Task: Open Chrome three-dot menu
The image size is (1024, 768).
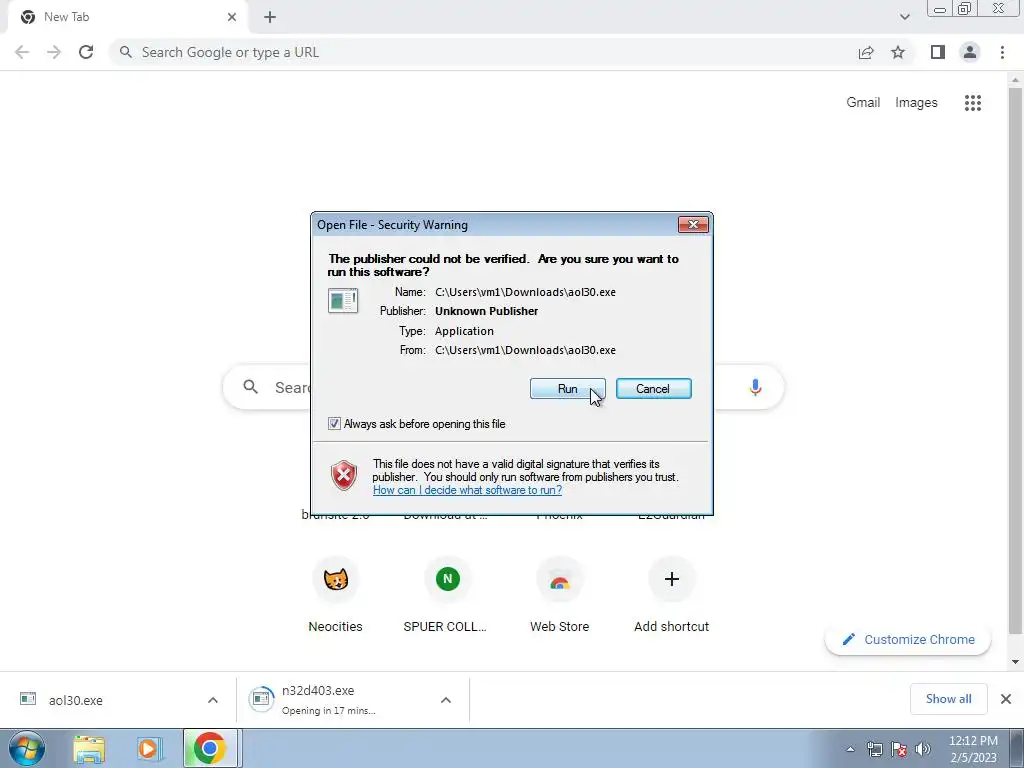Action: [x=1002, y=52]
